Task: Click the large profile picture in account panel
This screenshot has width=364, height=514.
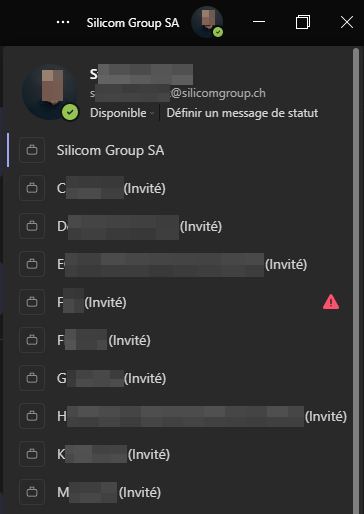Action: tap(50, 92)
